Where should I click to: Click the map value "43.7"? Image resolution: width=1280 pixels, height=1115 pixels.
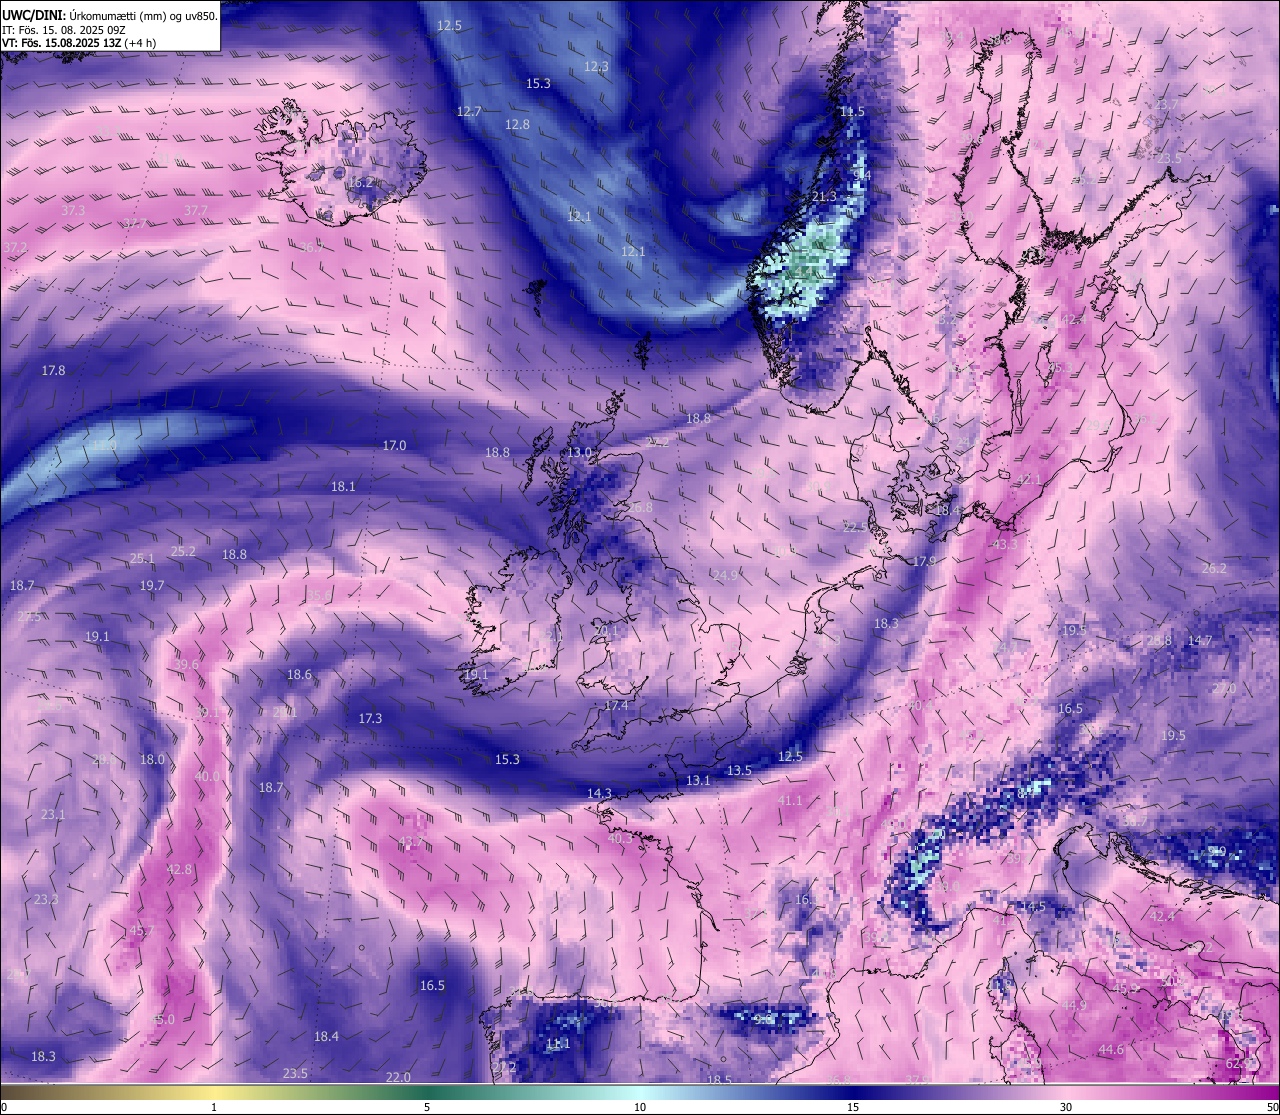(x=411, y=841)
